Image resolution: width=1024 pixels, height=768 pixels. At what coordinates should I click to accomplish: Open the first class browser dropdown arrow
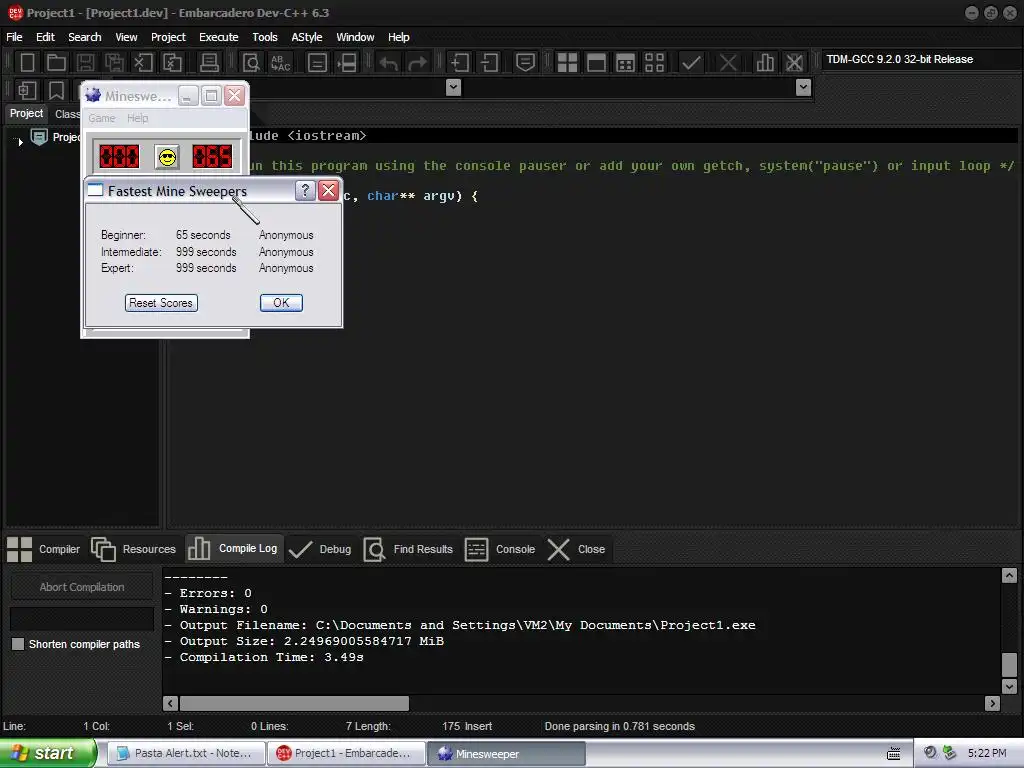click(x=453, y=87)
